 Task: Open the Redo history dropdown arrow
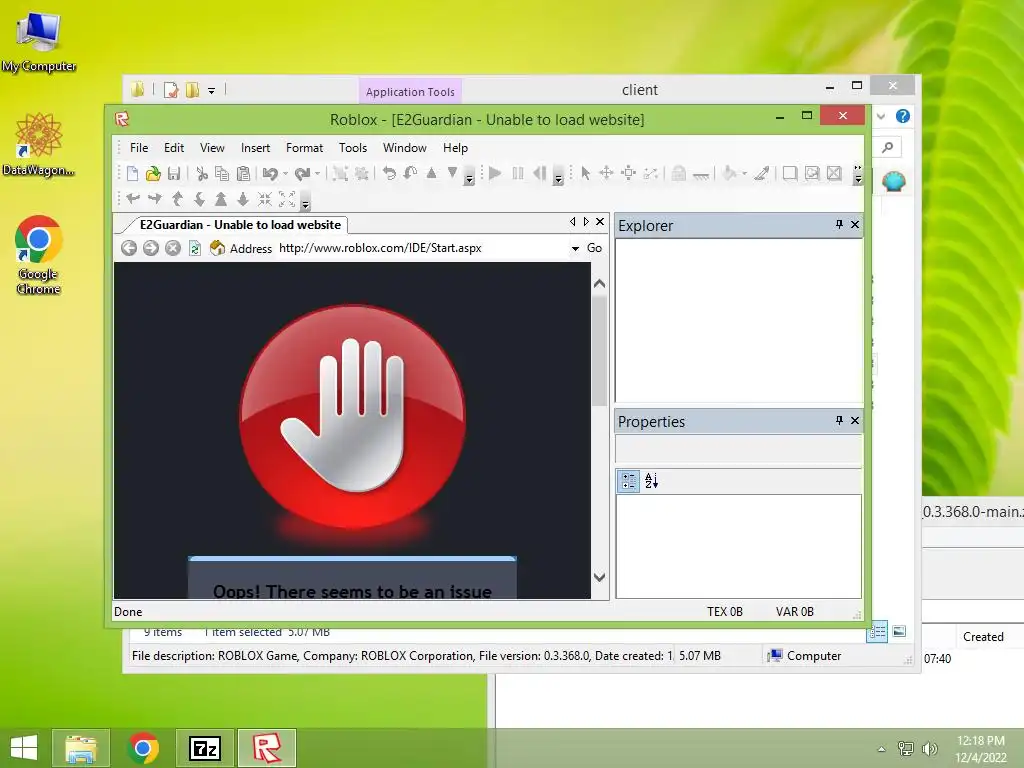[x=317, y=174]
